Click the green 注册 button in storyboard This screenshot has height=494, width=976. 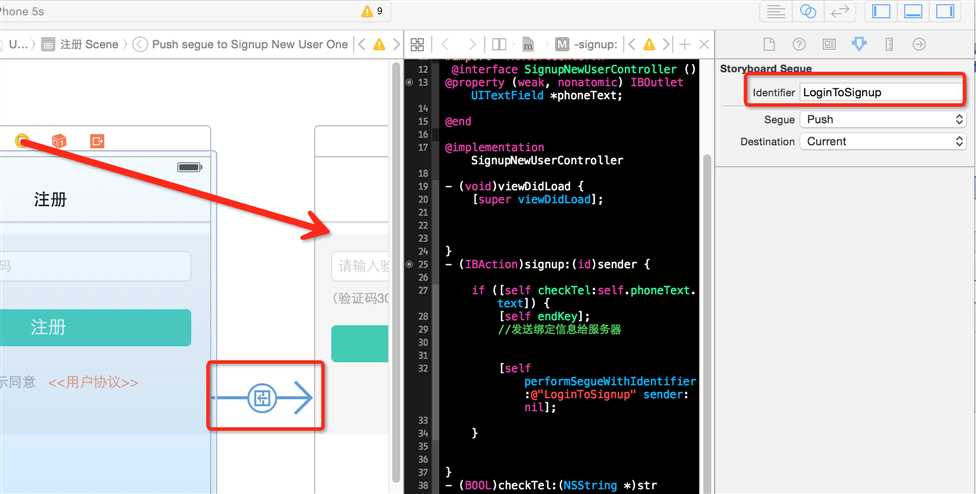click(x=95, y=327)
